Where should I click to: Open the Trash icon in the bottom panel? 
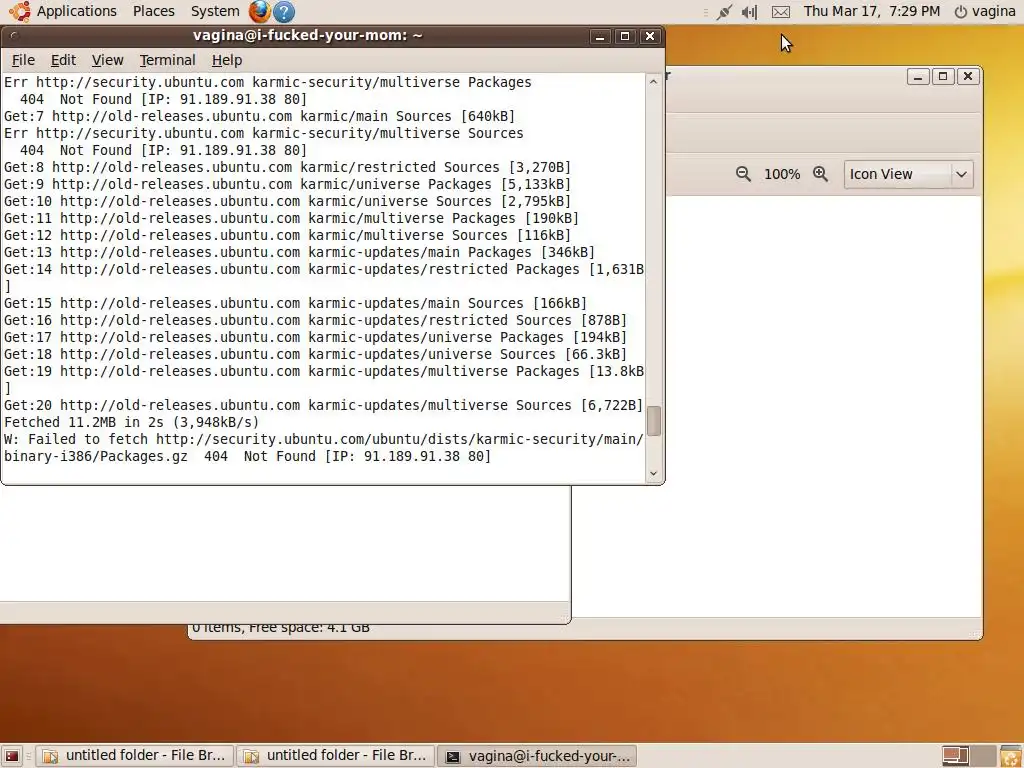coord(1011,756)
